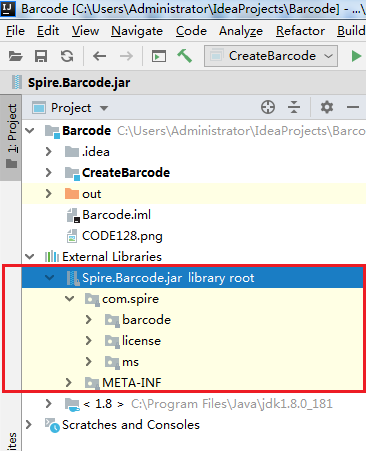
Task: Open the CreateBarcode run configuration dropdown
Action: tap(271, 56)
